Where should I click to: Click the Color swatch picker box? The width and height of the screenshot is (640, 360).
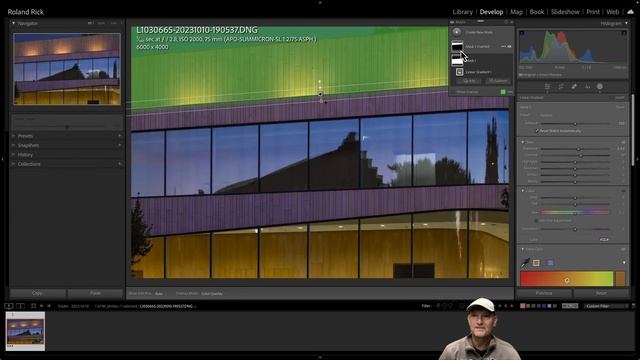coord(604,240)
